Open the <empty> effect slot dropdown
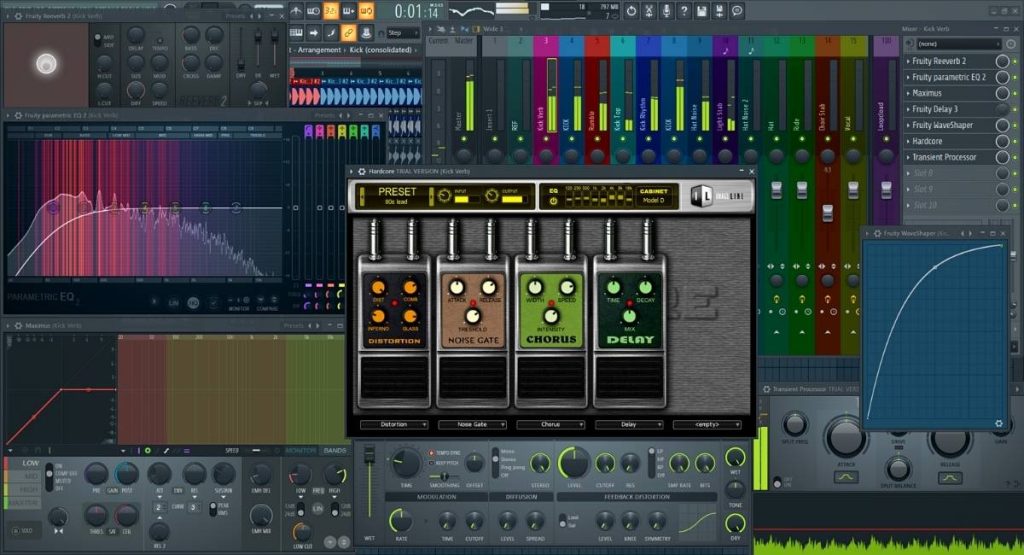Screen dimensions: 1024x555 (x=707, y=424)
